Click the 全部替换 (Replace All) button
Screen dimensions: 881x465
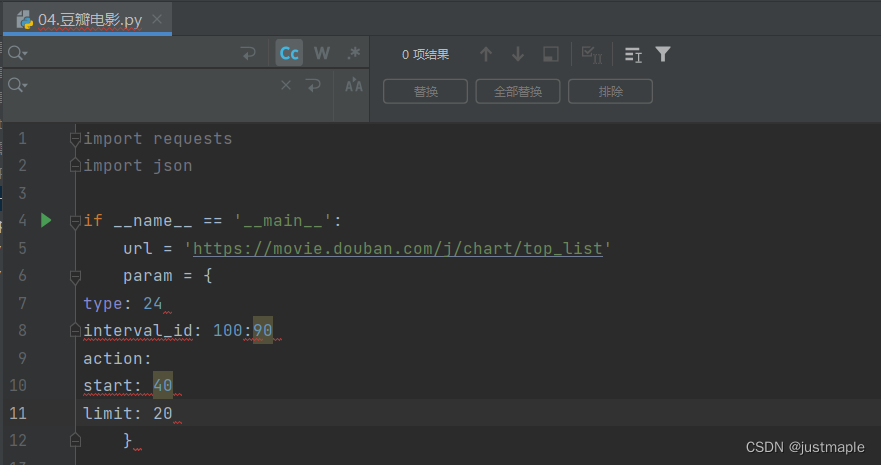pyautogui.click(x=518, y=92)
